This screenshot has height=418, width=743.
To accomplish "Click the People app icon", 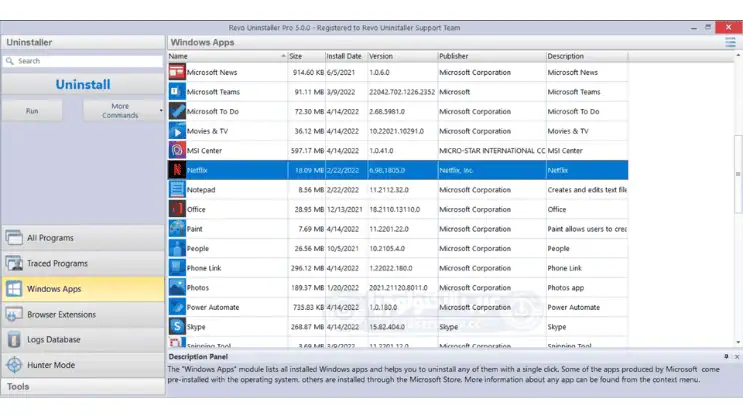I will click(177, 248).
